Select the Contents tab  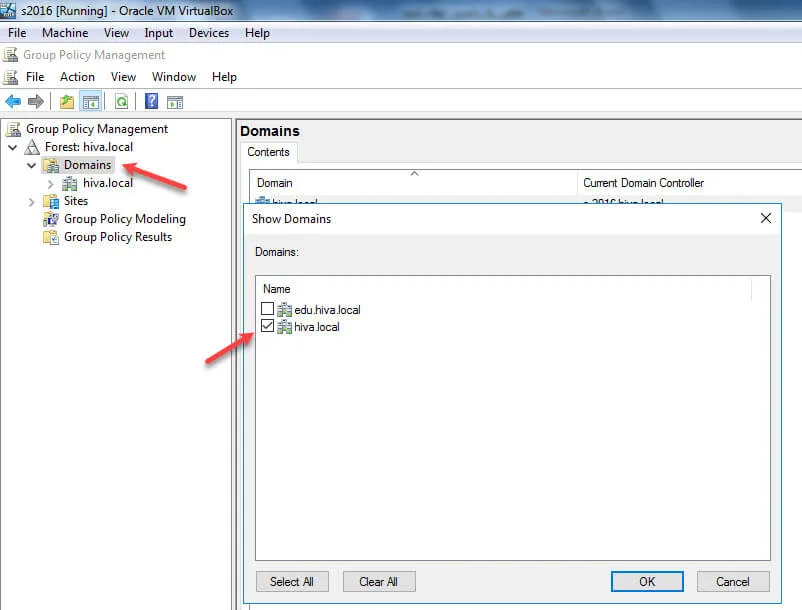pos(269,152)
